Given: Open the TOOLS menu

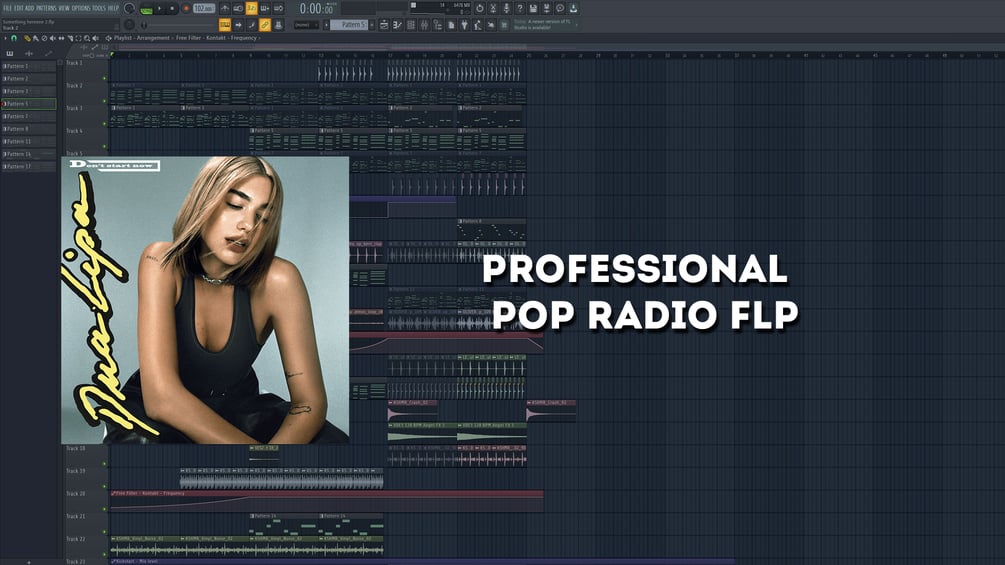Looking at the screenshot, I should (99, 8).
